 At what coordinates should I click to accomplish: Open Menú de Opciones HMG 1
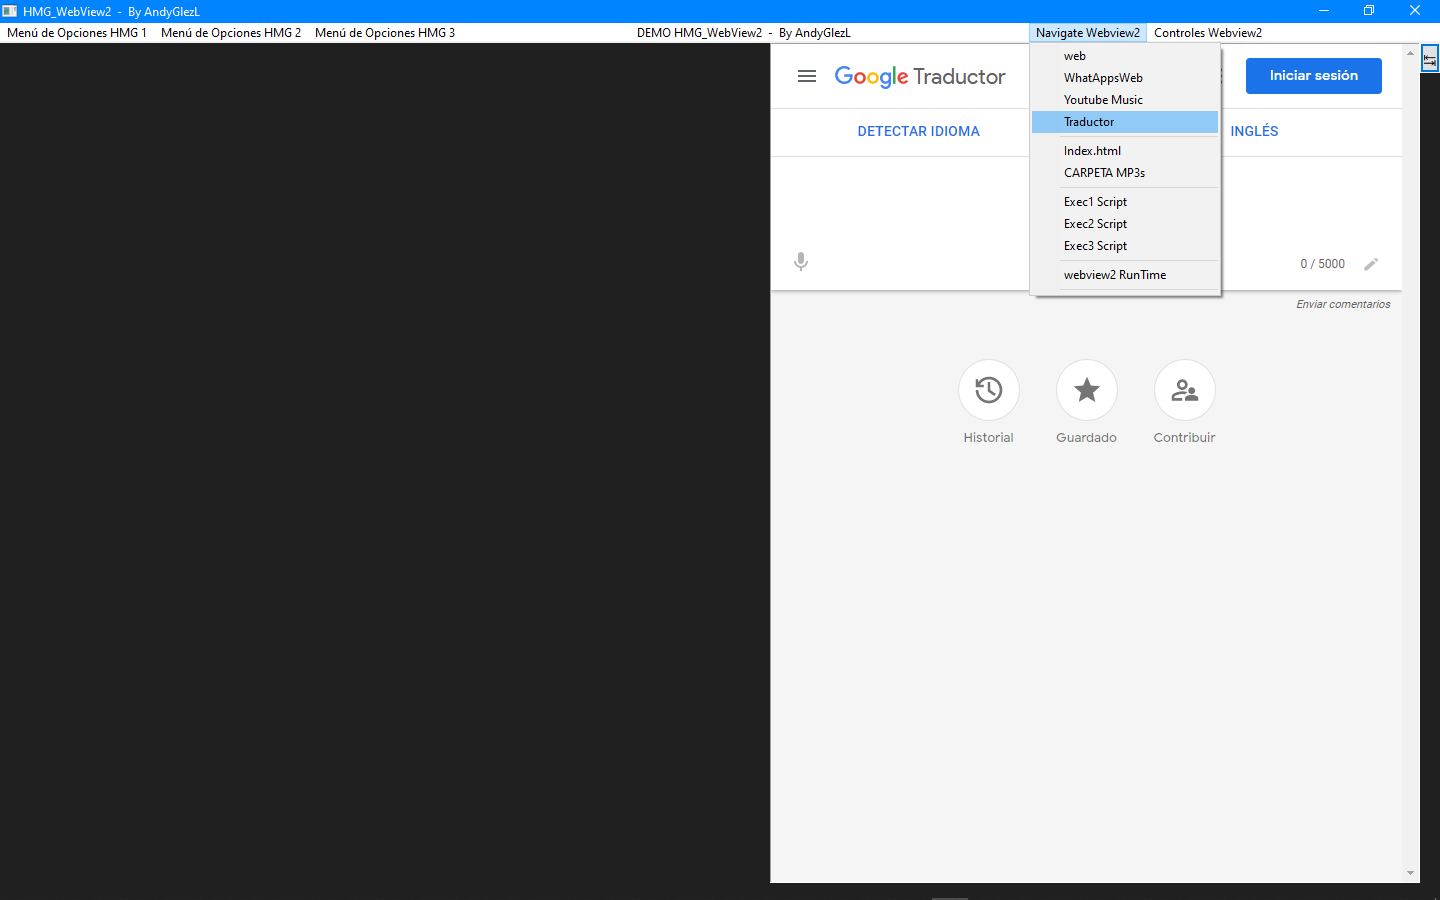tap(77, 33)
